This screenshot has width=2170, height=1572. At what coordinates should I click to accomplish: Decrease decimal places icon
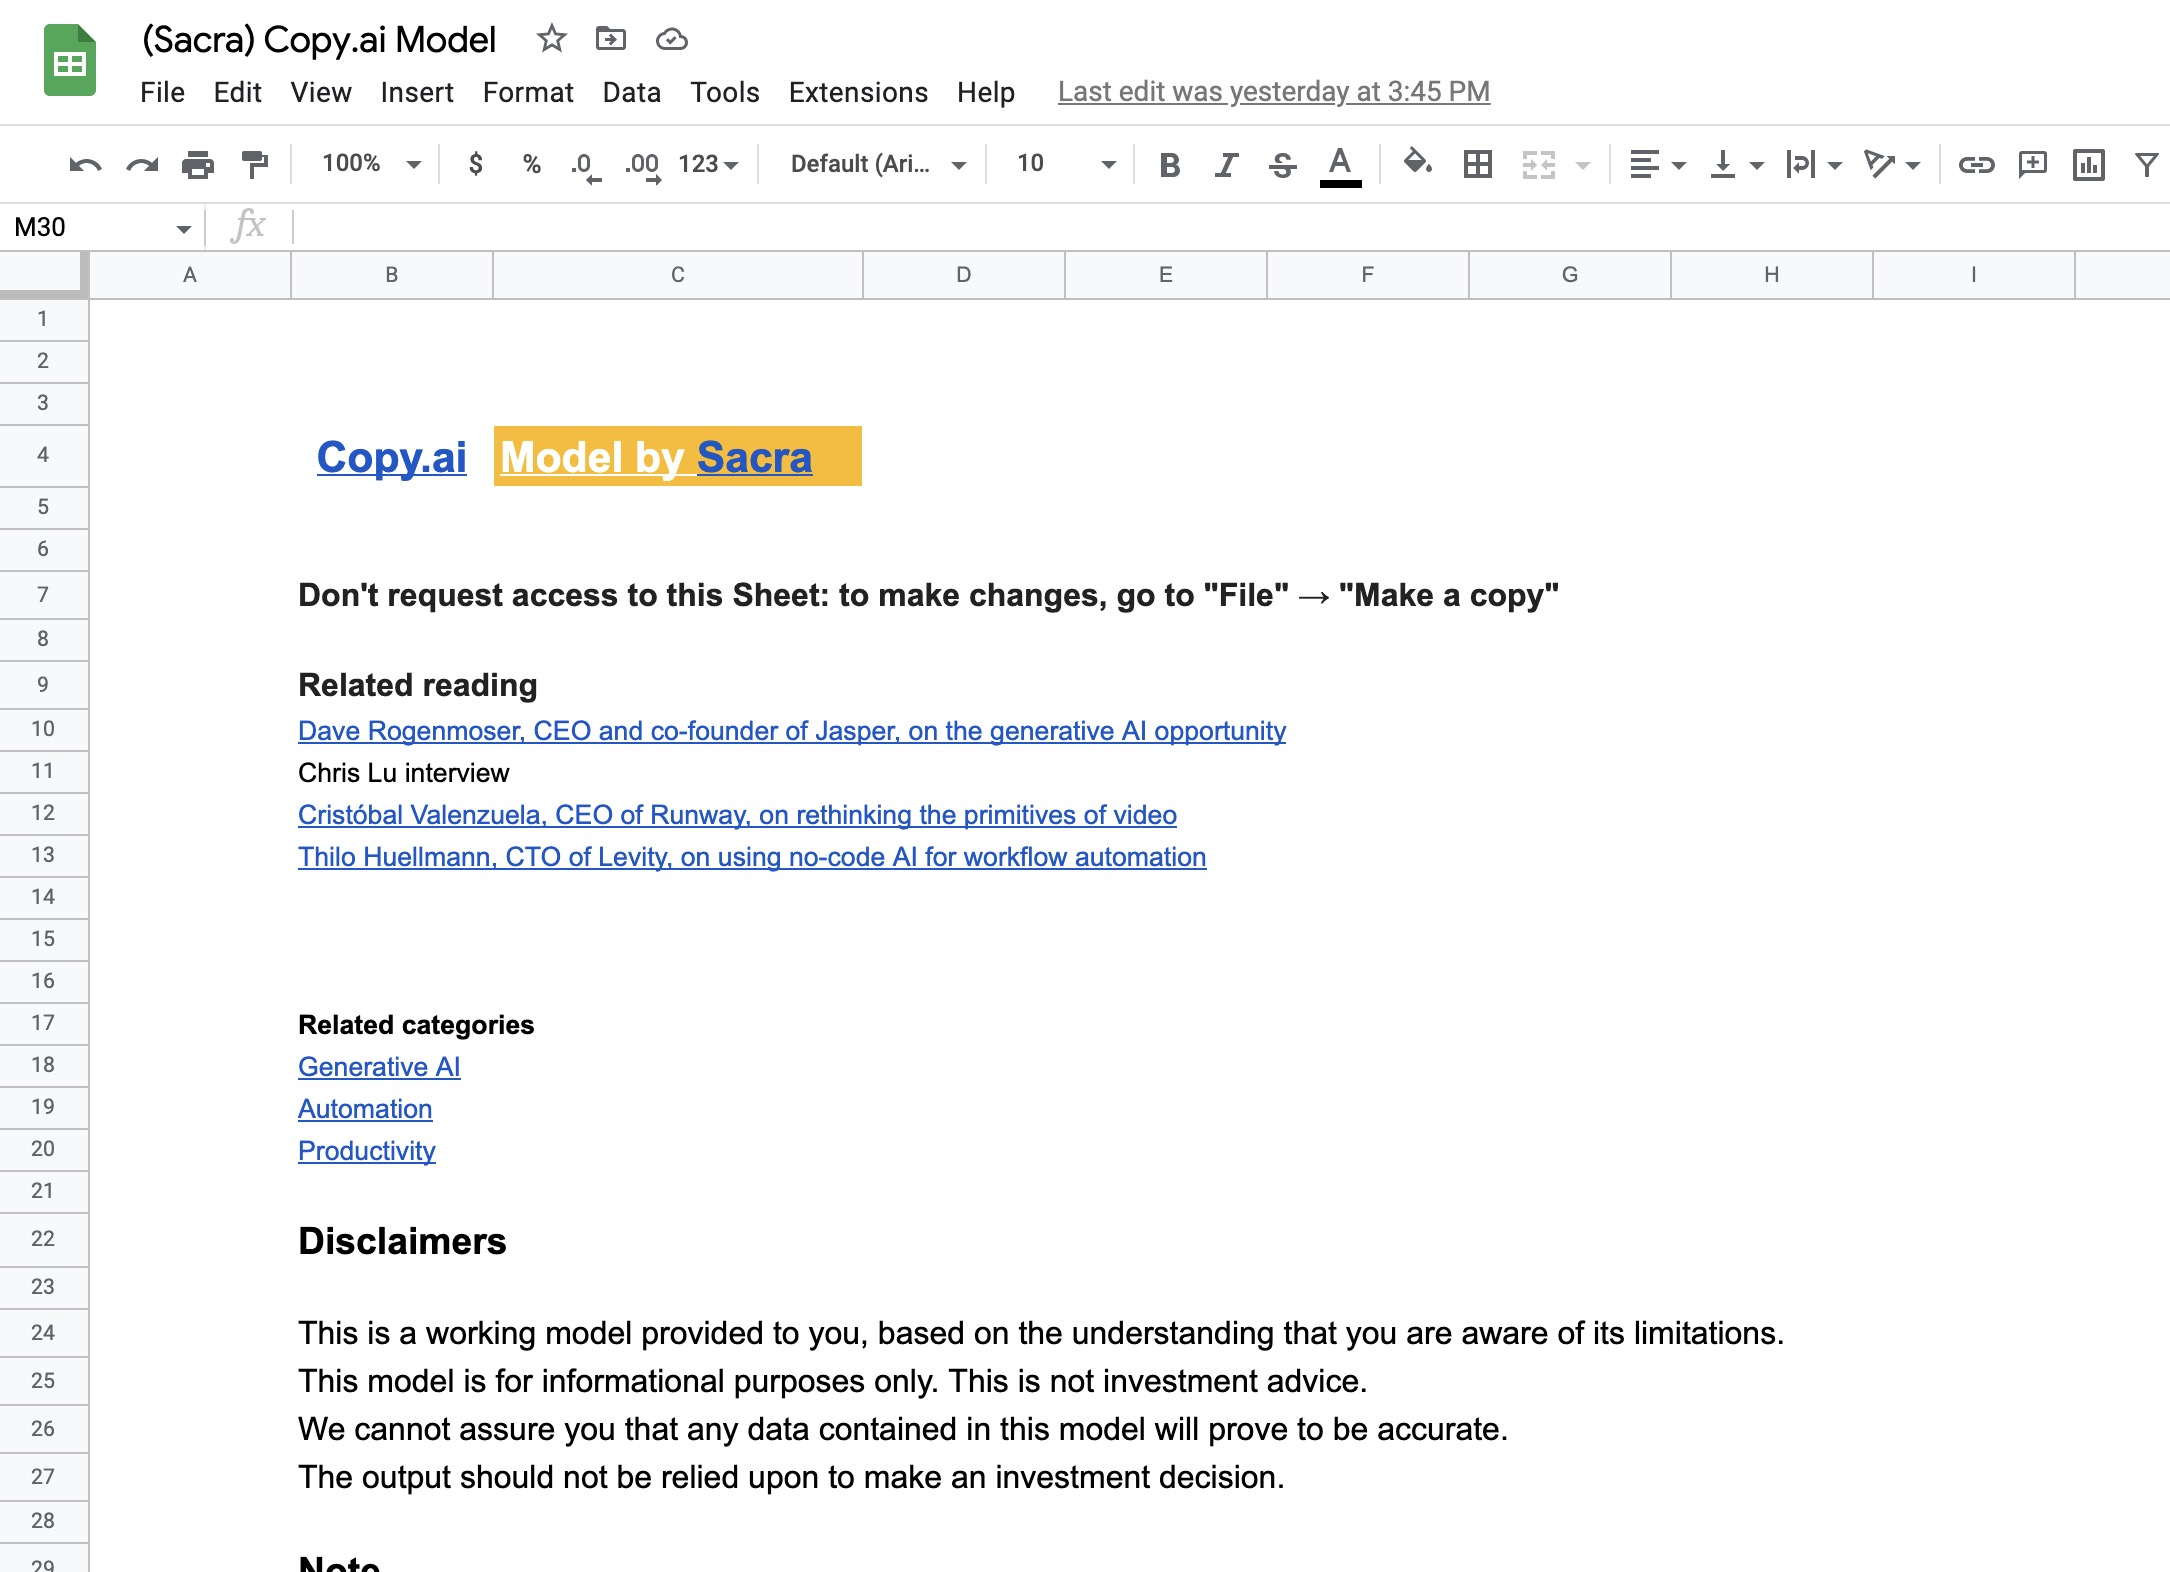(x=585, y=165)
